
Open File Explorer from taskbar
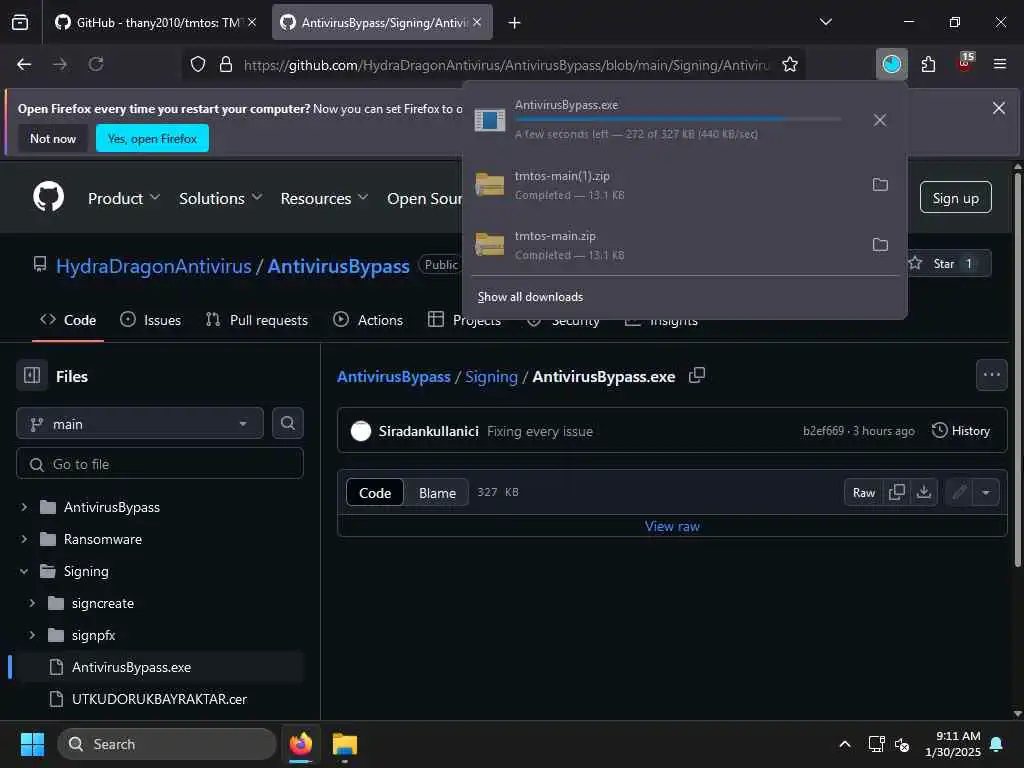click(344, 744)
